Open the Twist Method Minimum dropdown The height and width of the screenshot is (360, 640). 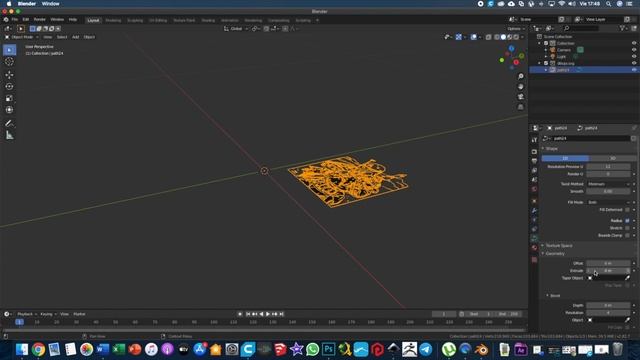tap(608, 184)
